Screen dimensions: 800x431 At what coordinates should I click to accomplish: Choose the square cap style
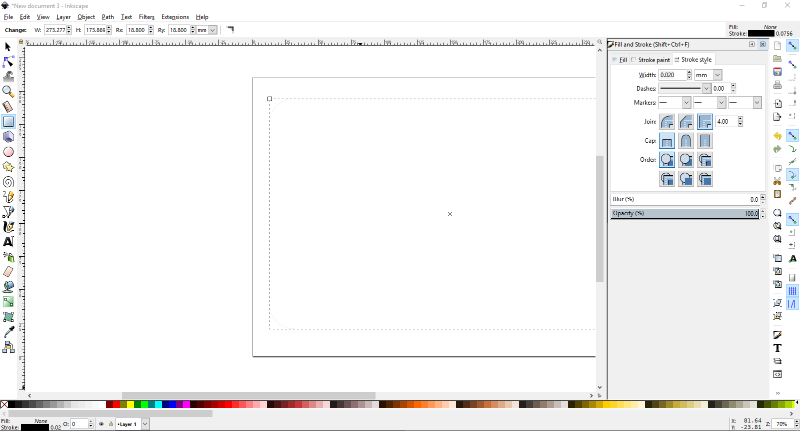pos(705,141)
